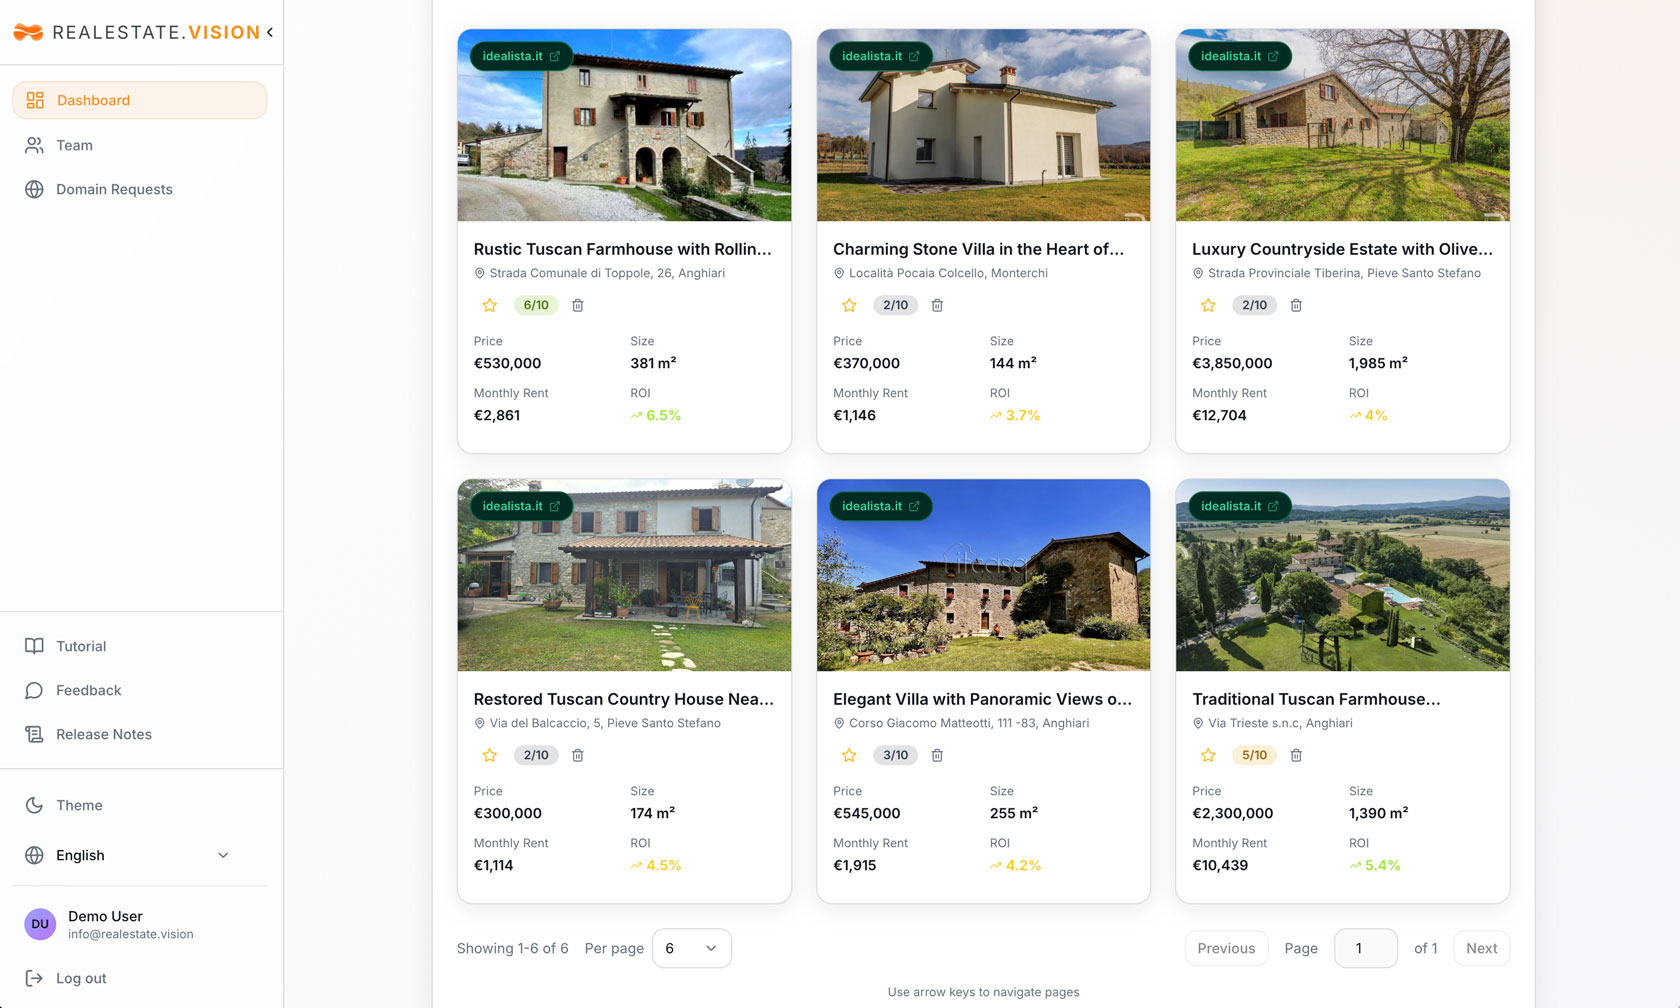
Task: Go to the Team section
Action: [74, 145]
